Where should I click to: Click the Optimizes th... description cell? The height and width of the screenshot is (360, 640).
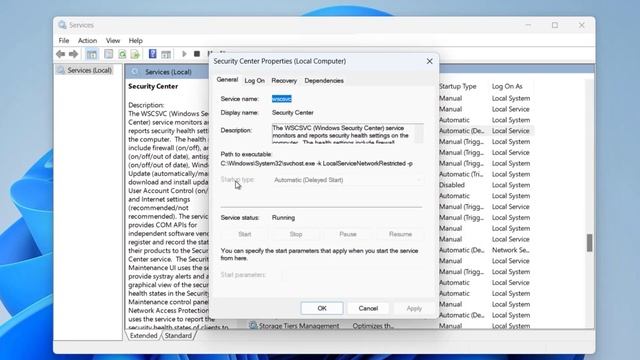tap(373, 326)
